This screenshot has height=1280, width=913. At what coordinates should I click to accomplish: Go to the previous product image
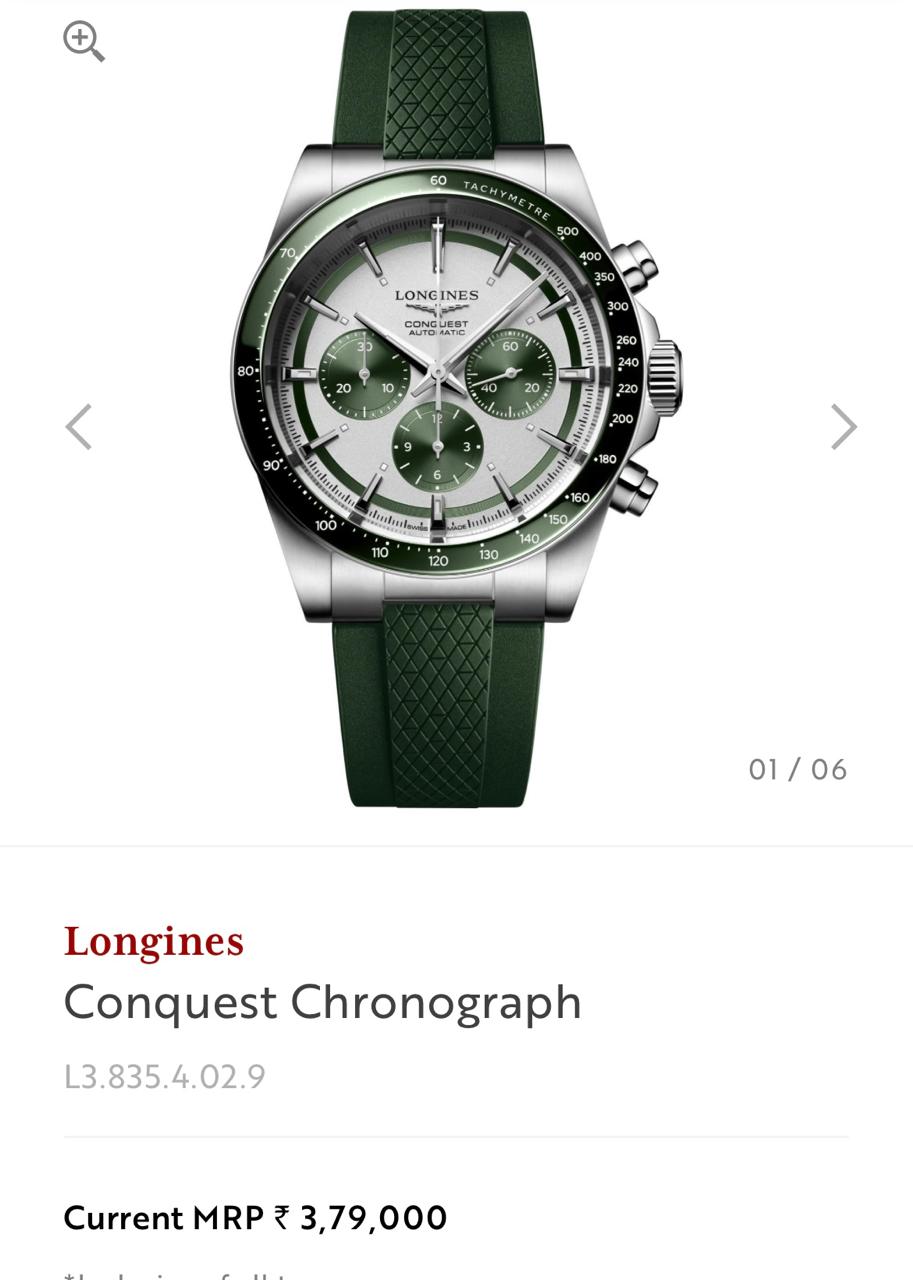(x=79, y=427)
